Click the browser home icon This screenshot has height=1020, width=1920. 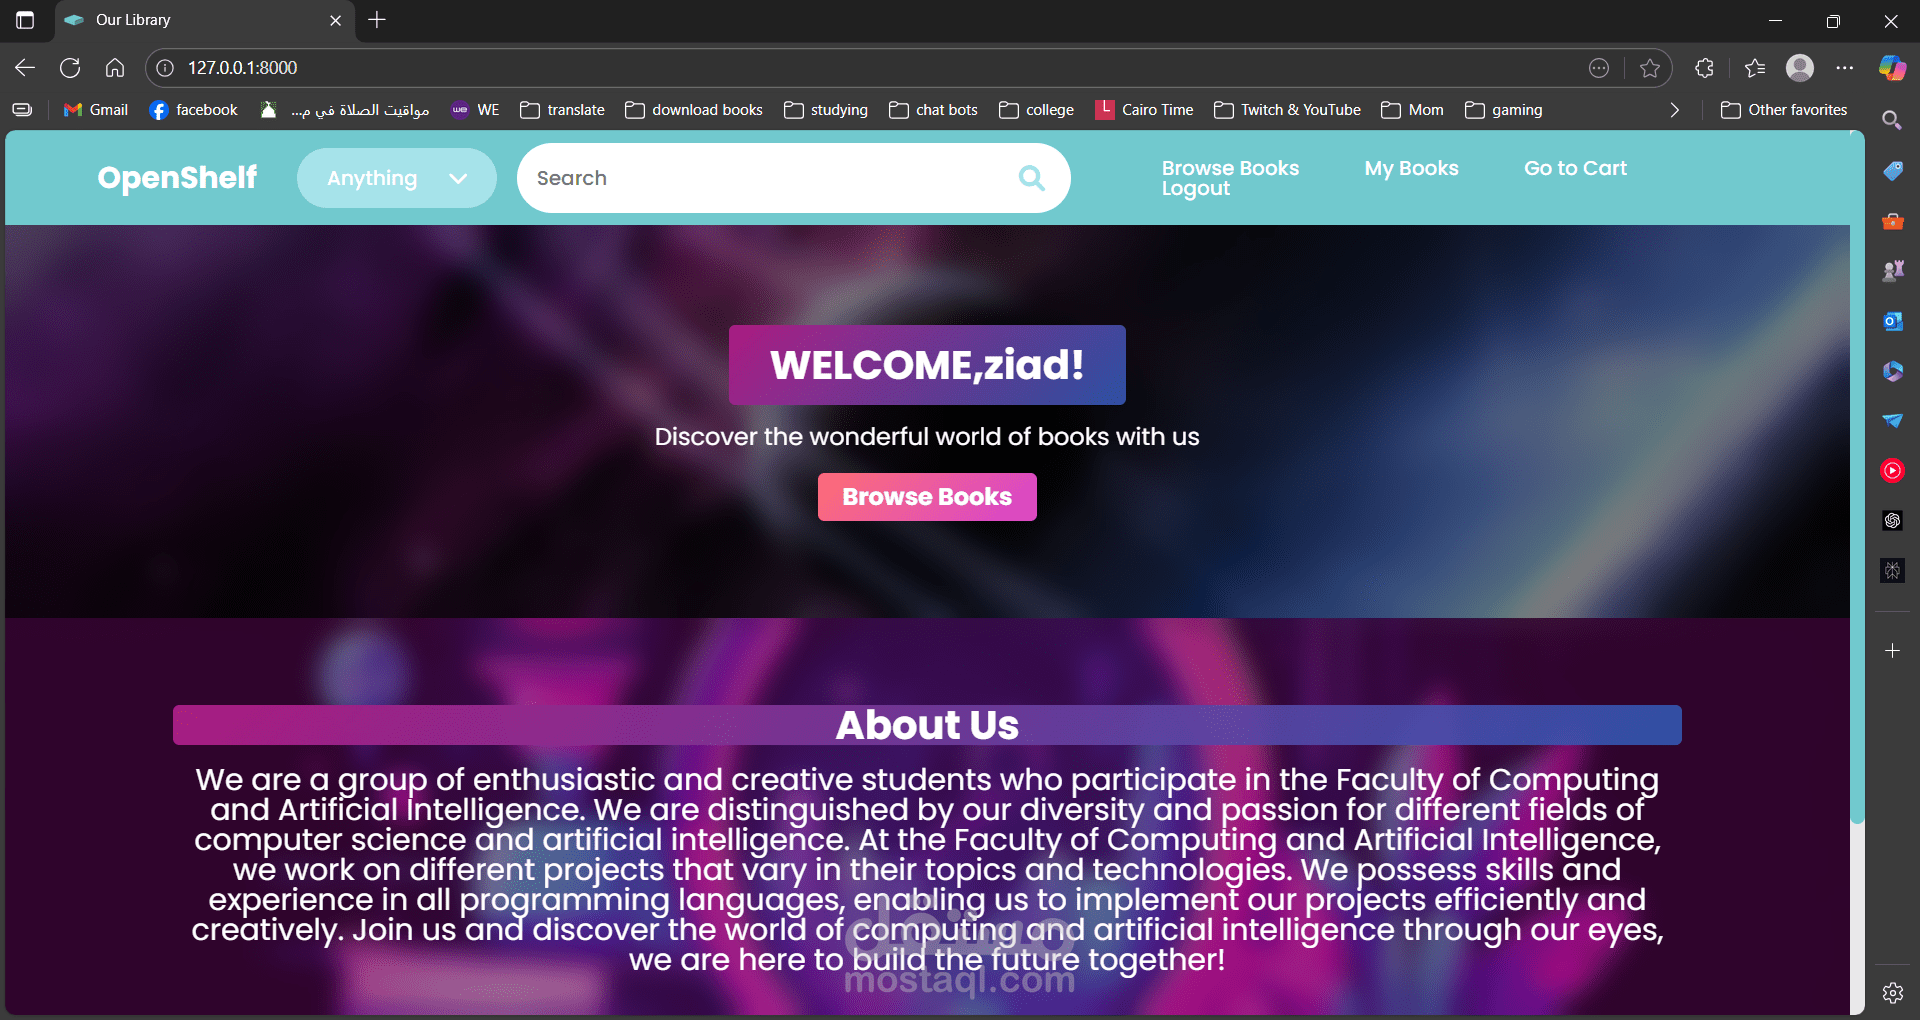tap(115, 68)
